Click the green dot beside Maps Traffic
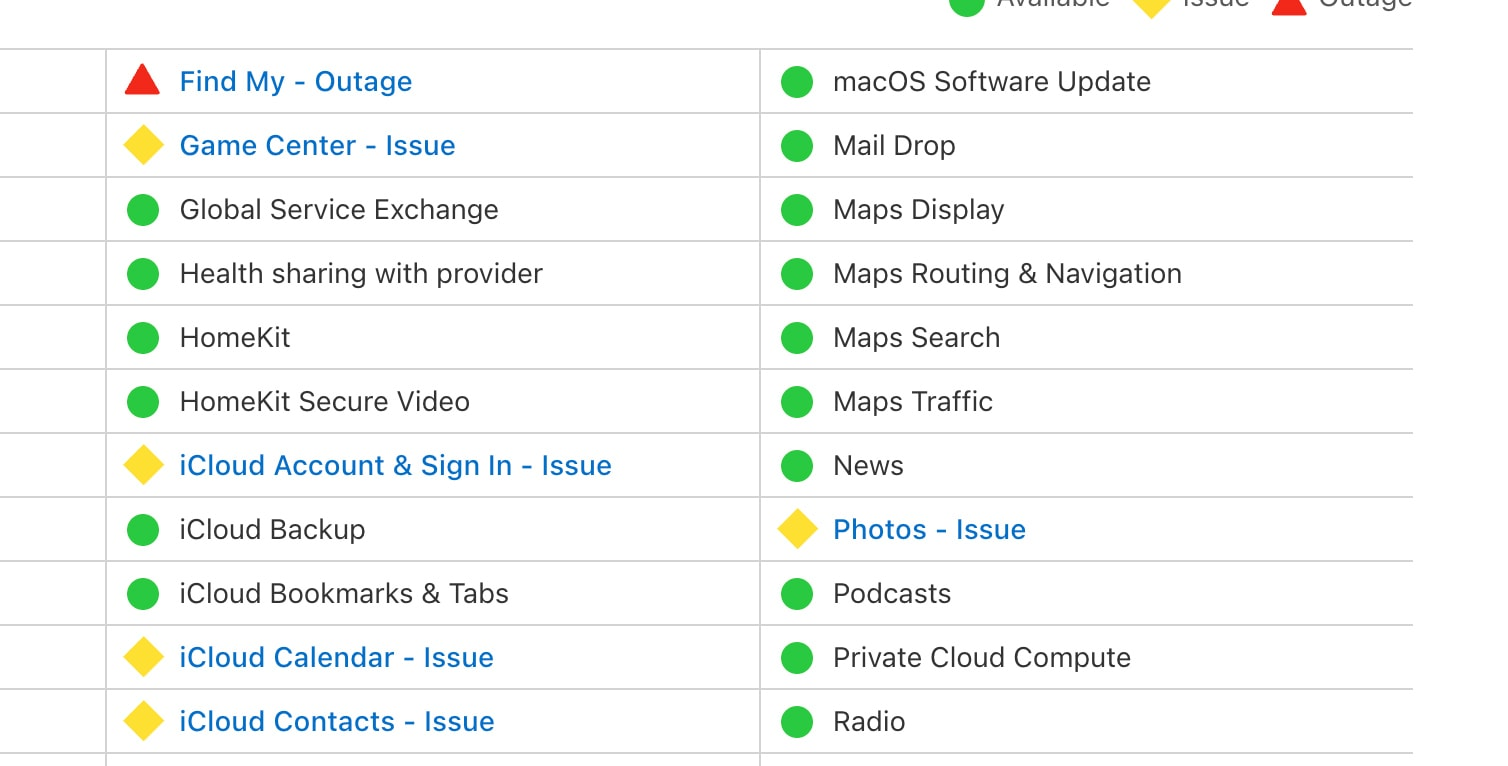 (x=797, y=402)
